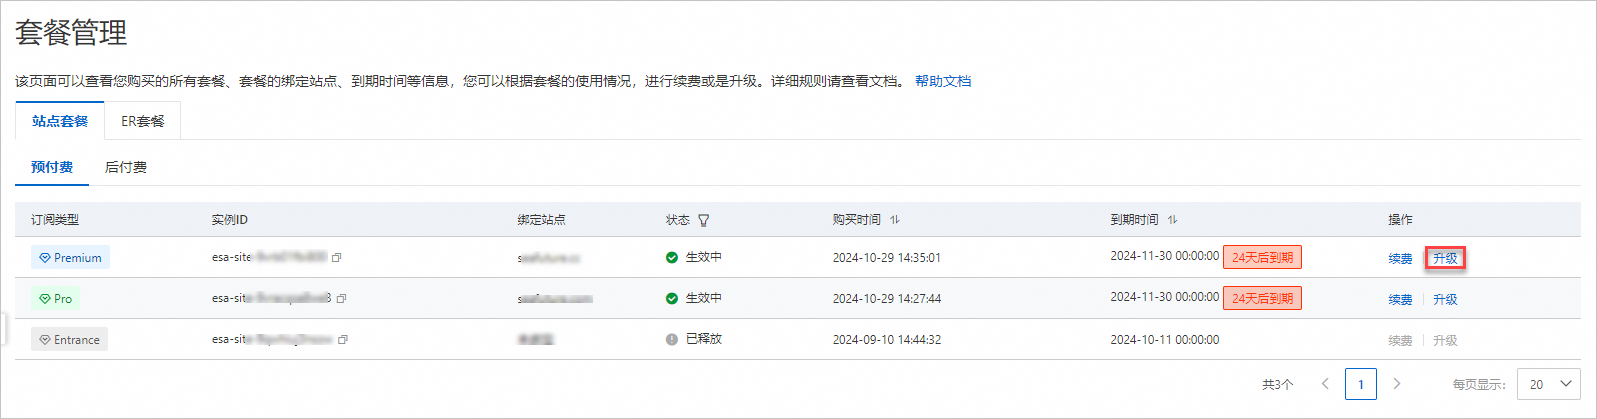
Task: Click 升级 for the Premium plan
Action: [x=1445, y=258]
